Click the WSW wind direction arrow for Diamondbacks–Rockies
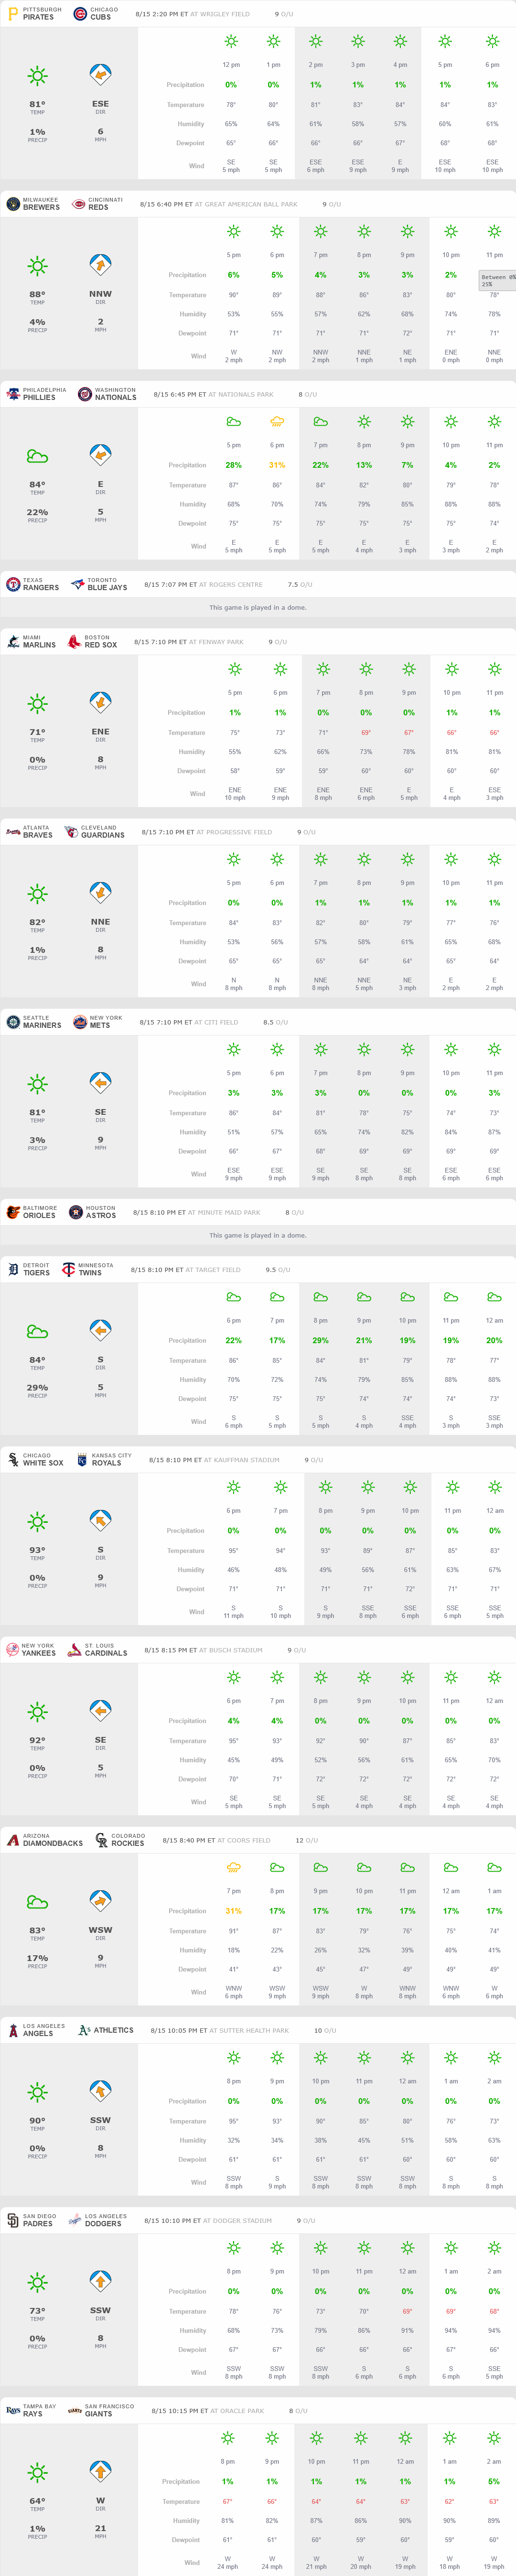 tap(100, 1901)
